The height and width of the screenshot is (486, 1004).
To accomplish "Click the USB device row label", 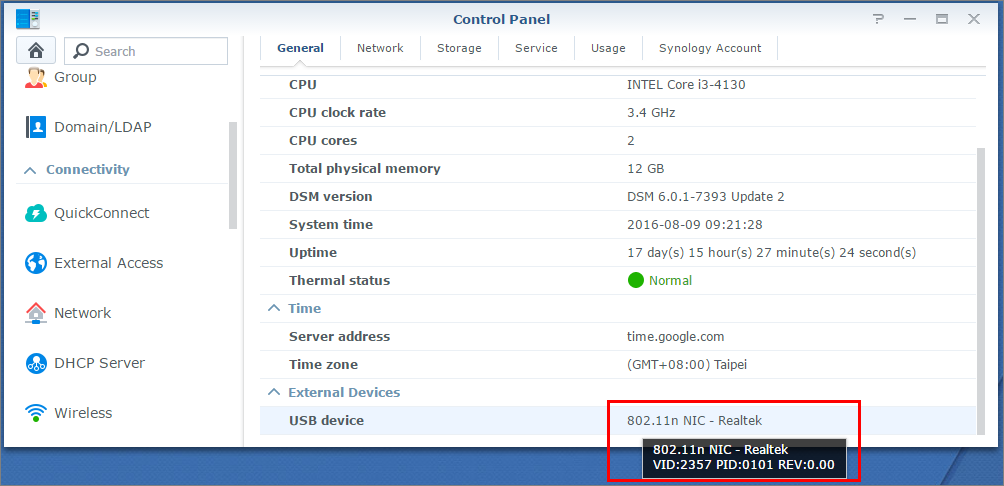I will [x=327, y=421].
